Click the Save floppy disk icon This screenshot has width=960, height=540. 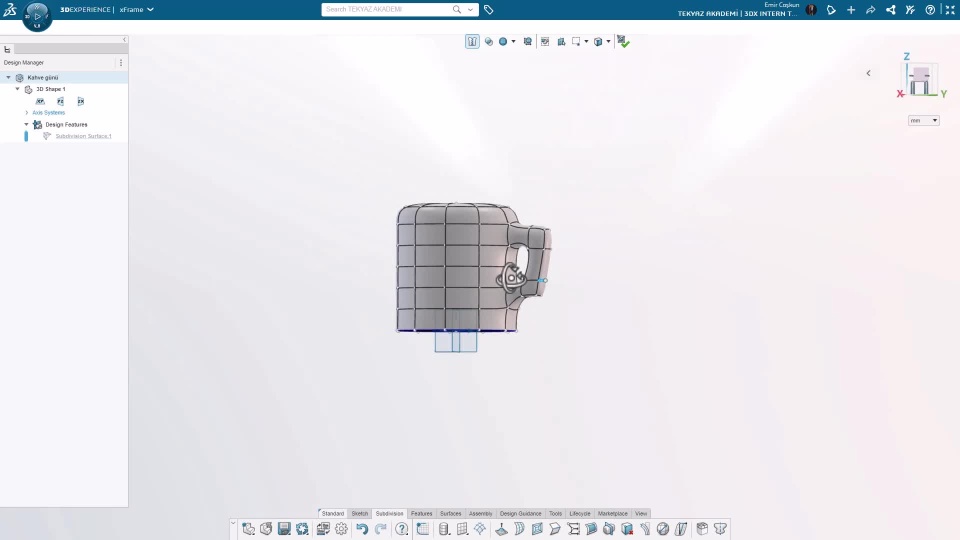(x=284, y=528)
